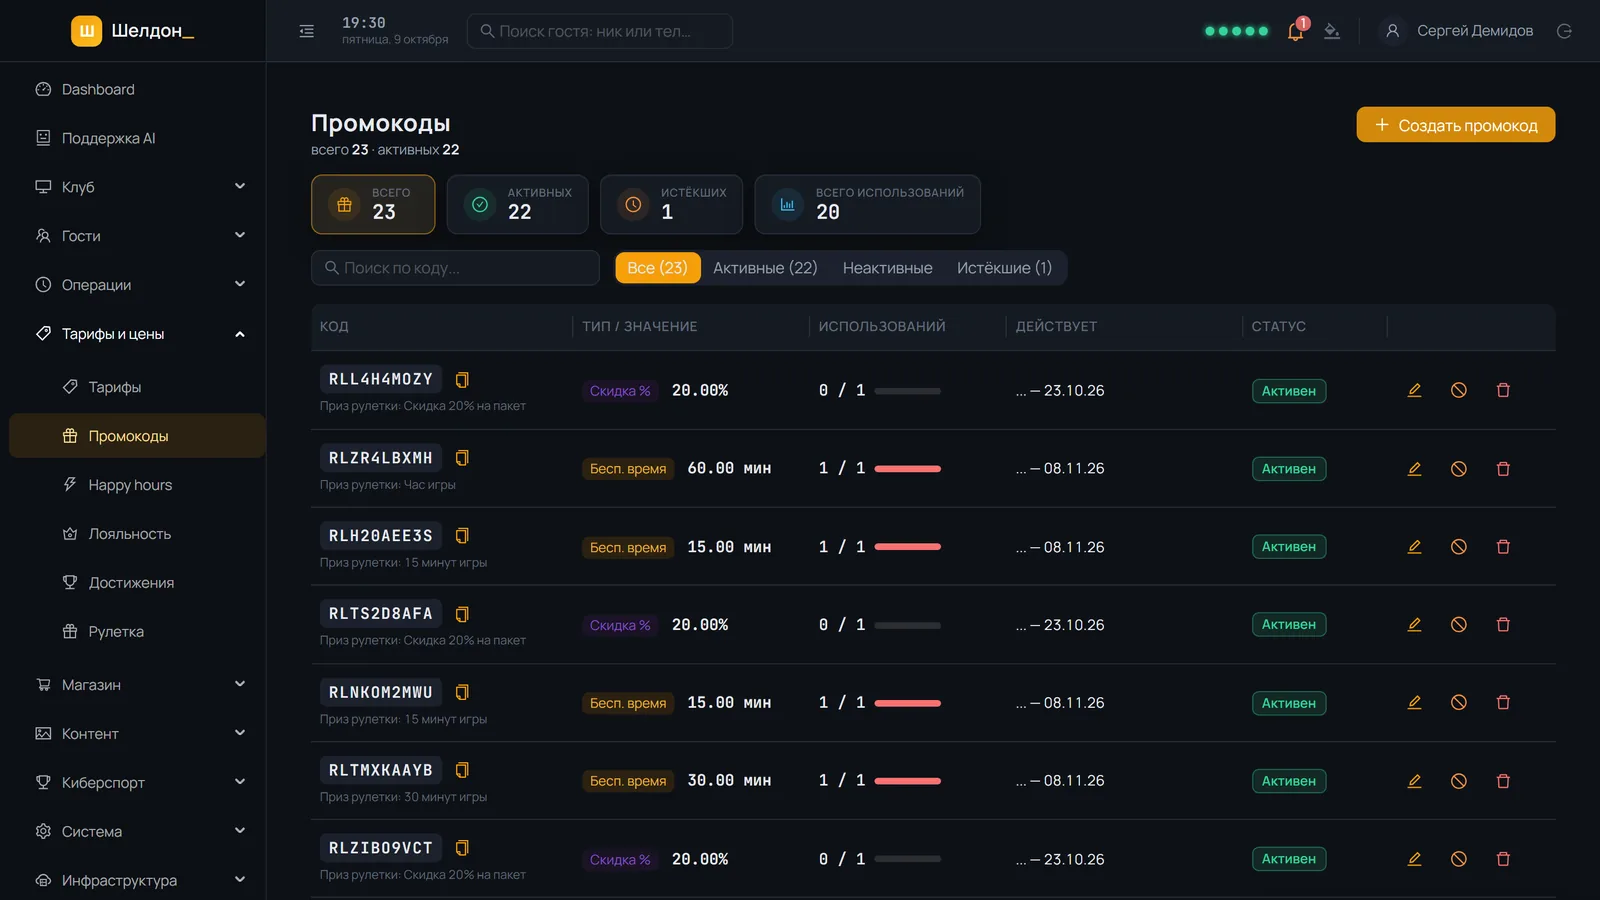1600x900 pixels.
Task: Select the Всего 23 stats card
Action: pos(373,204)
